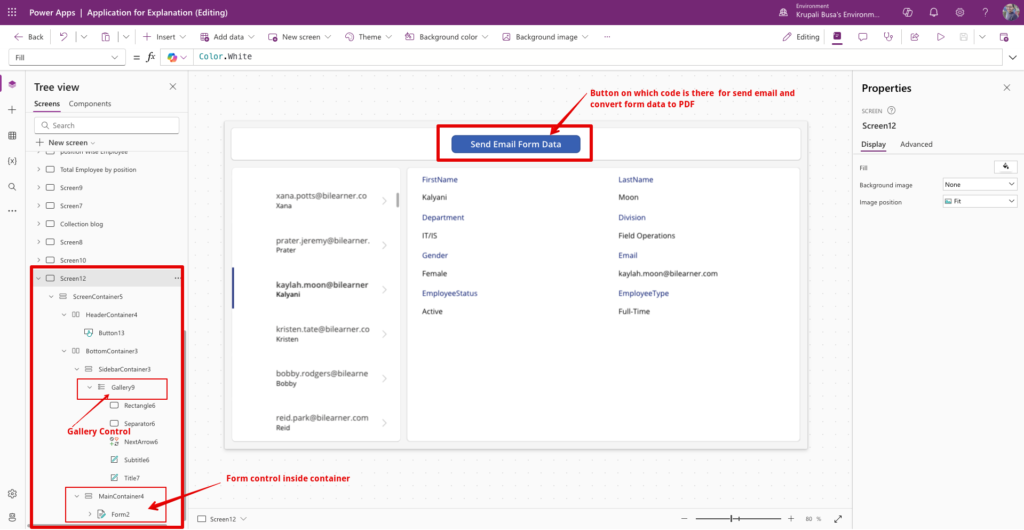Image resolution: width=1024 pixels, height=530 pixels.
Task: Adjust the zoom slider handle
Action: [731, 519]
